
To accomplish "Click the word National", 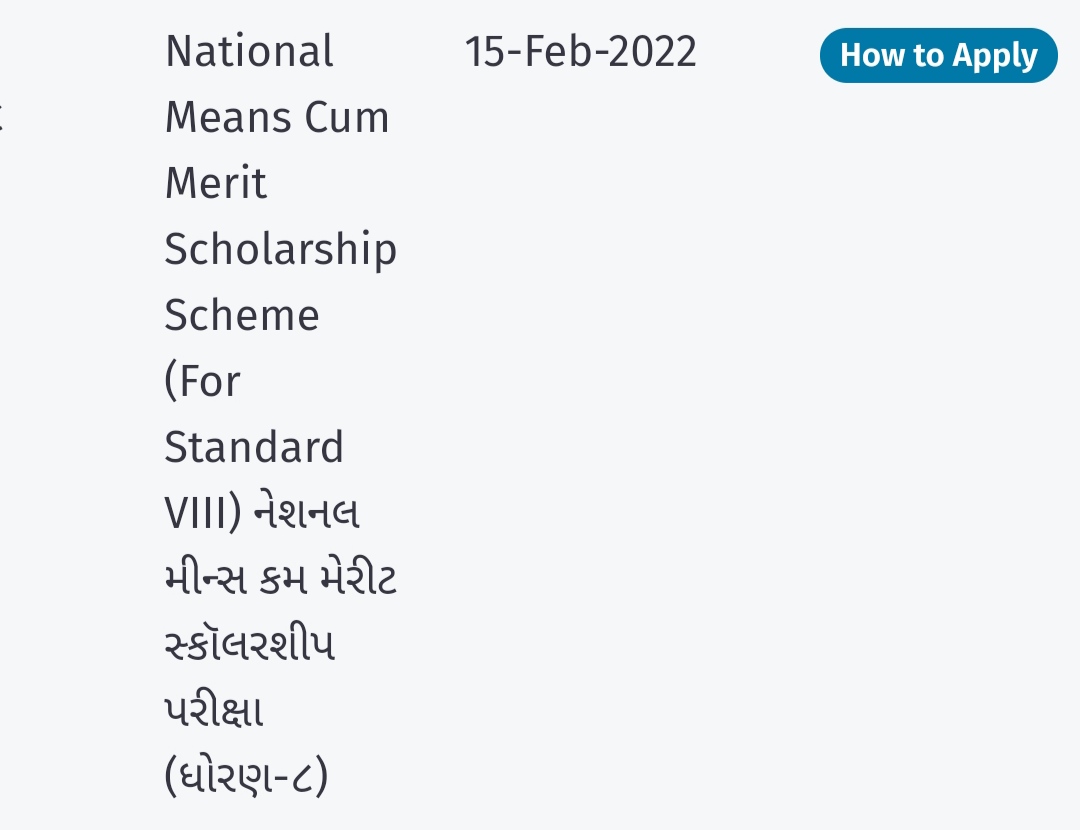I will [249, 52].
